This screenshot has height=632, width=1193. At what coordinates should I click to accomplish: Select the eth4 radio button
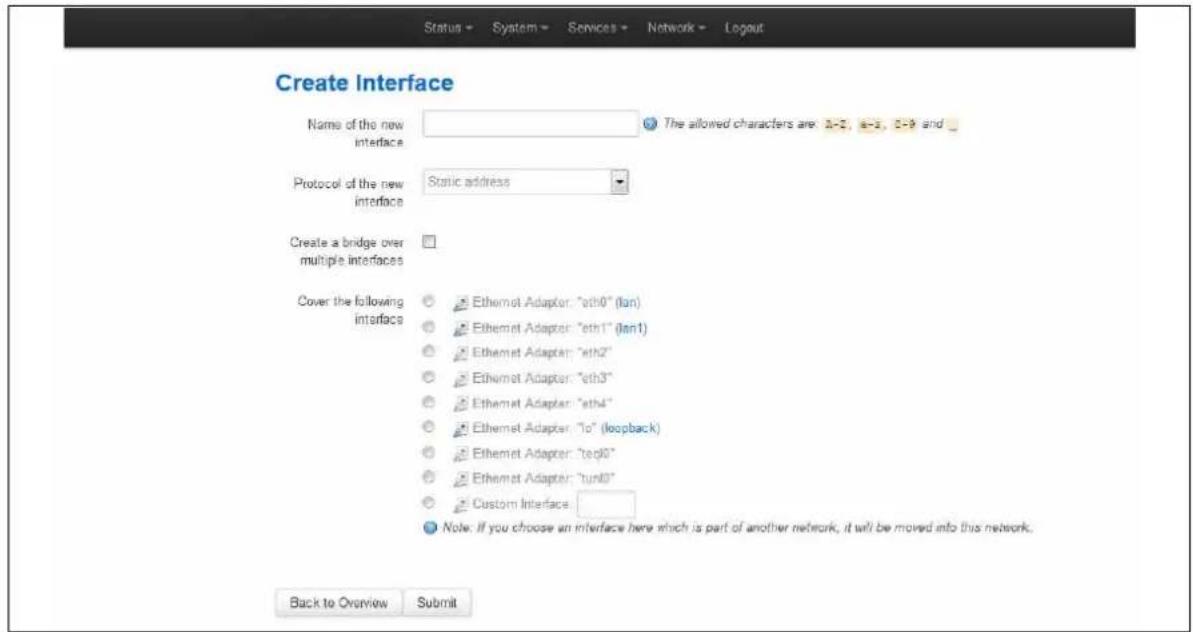click(429, 402)
